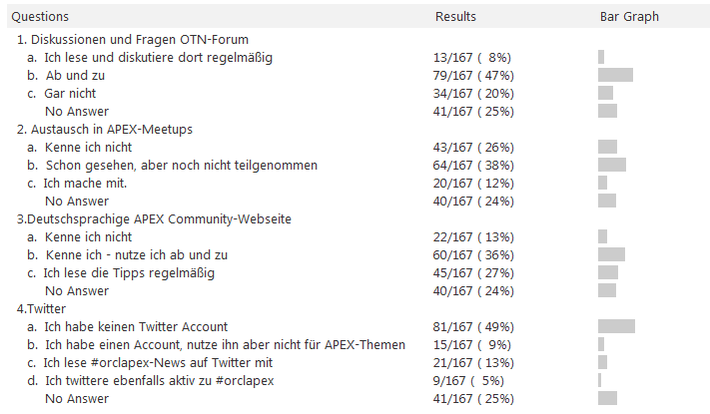This screenshot has height=414, width=710.
Task: Click the Results column header
Action: tap(455, 17)
